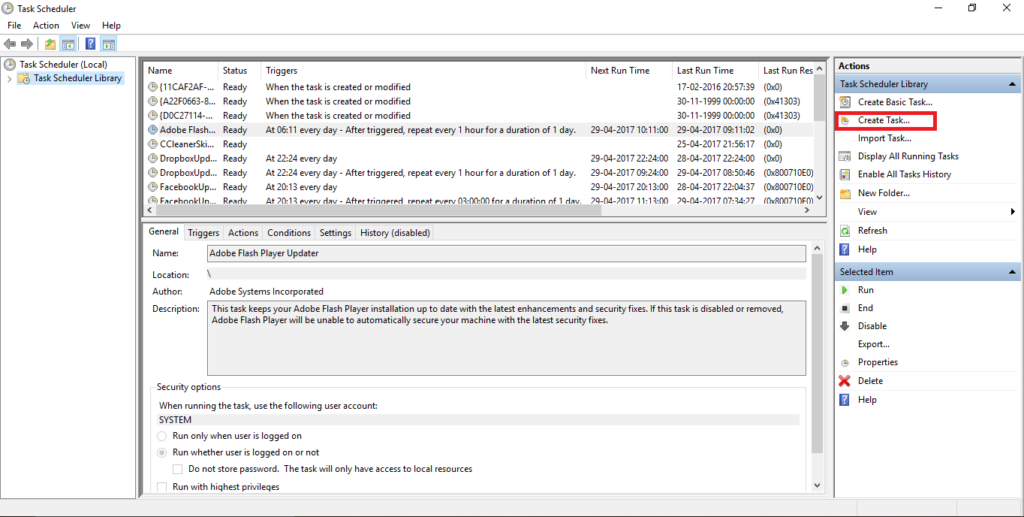Click Import Task... link

(x=884, y=138)
